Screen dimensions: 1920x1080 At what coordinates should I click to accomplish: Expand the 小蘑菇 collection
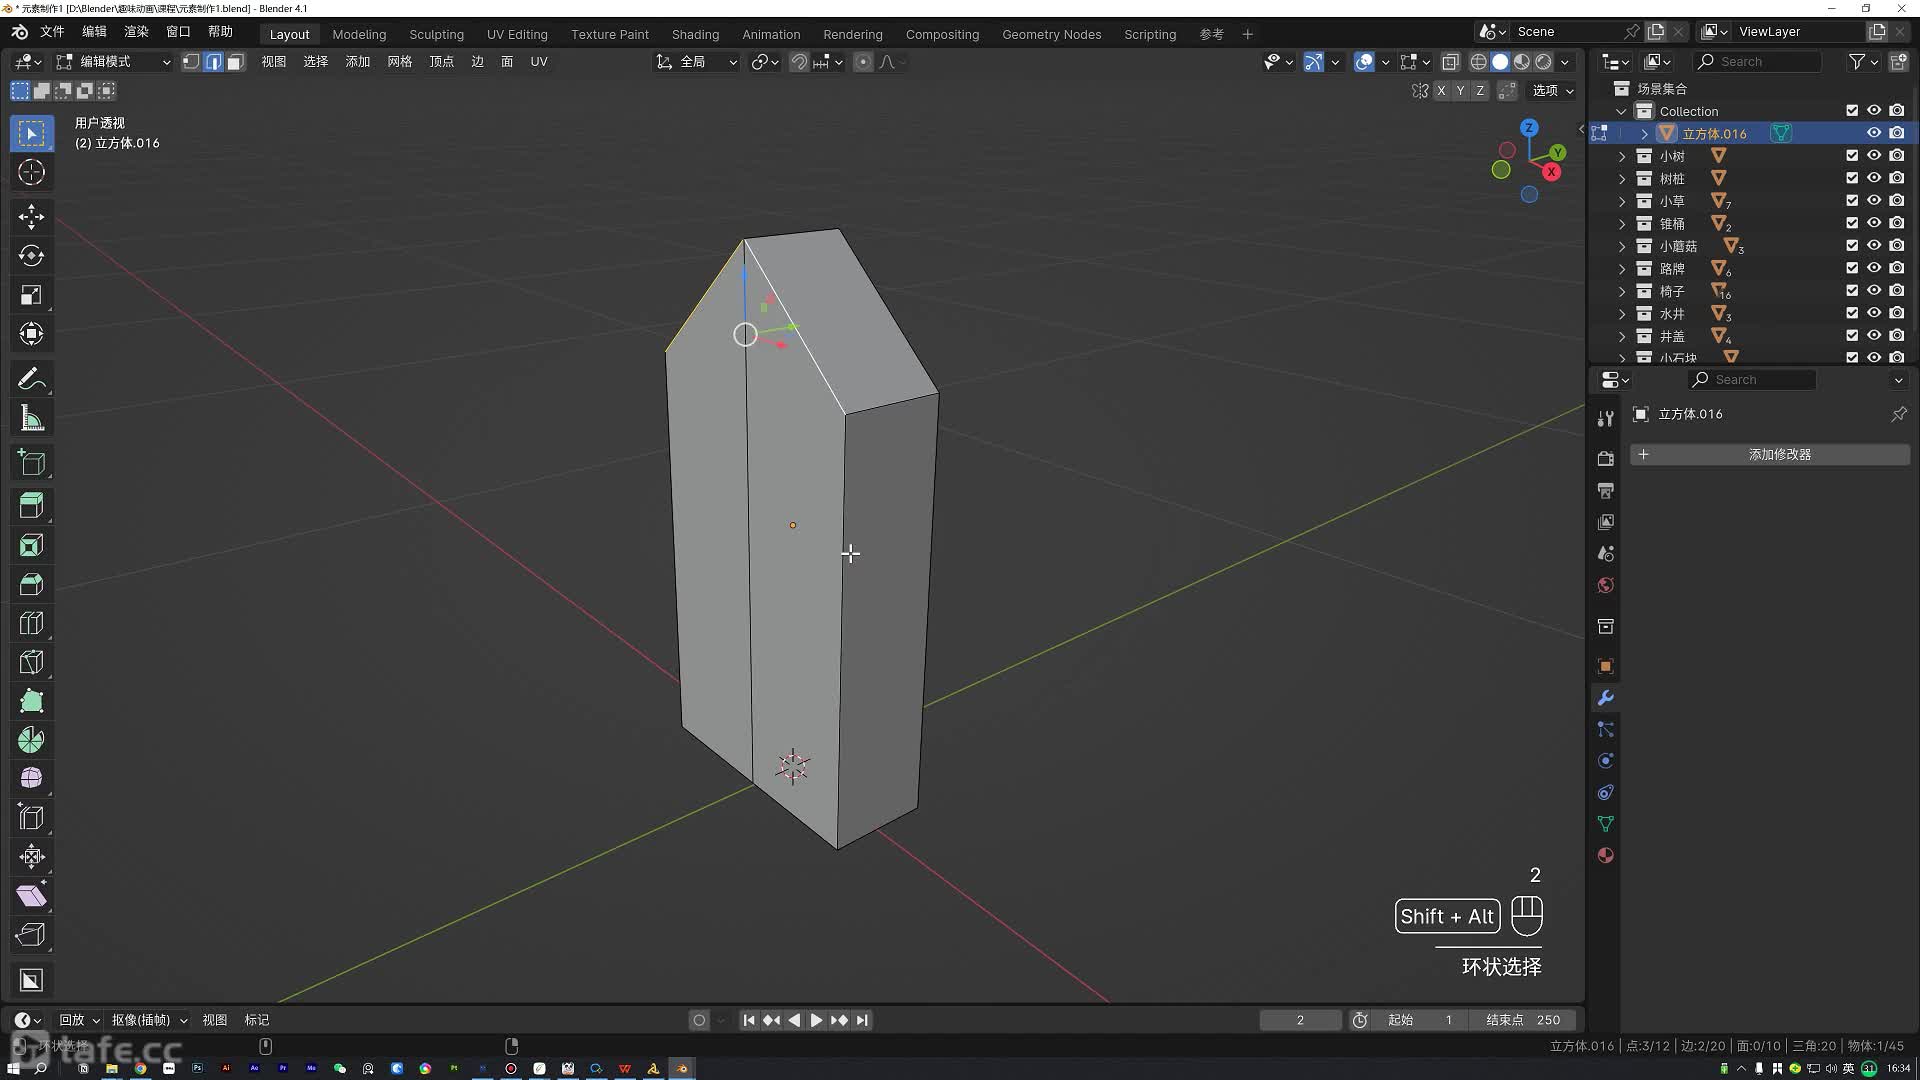[1622, 246]
